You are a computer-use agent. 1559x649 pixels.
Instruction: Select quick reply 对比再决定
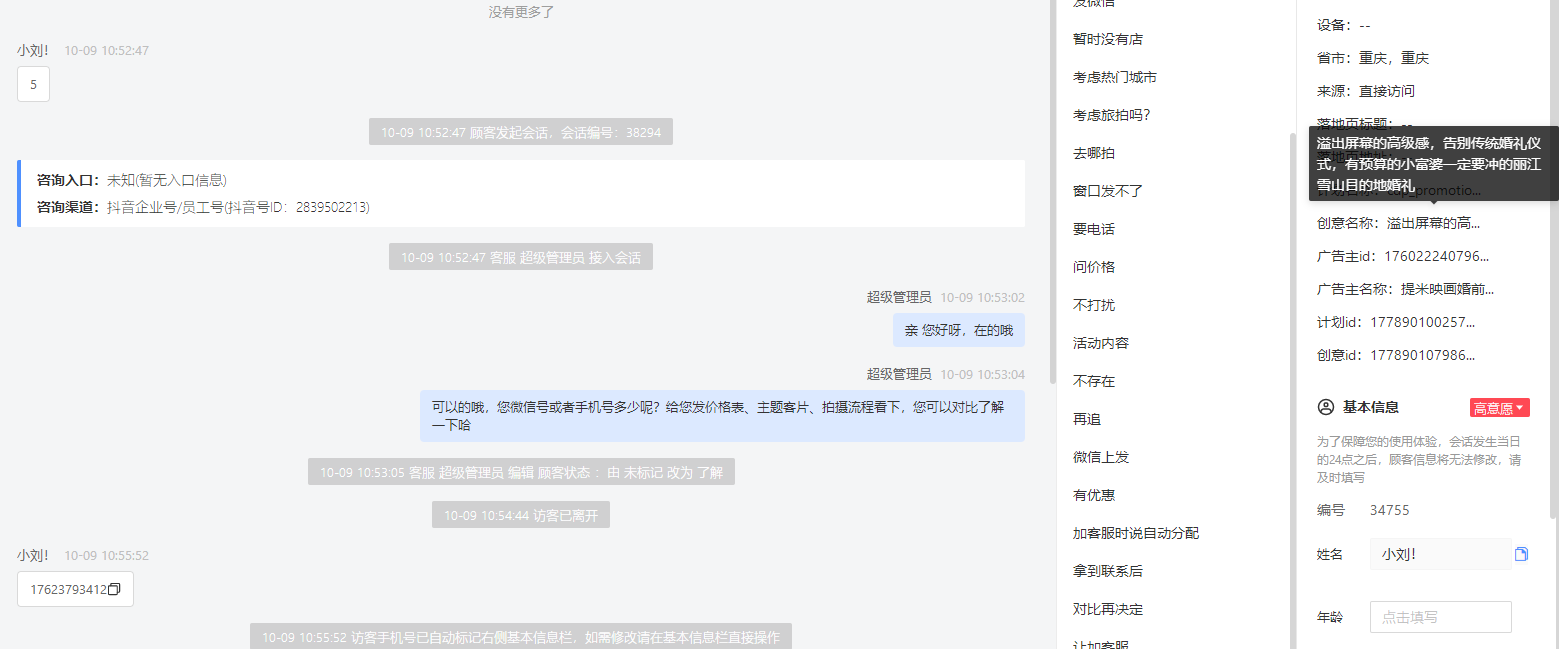click(x=1108, y=609)
